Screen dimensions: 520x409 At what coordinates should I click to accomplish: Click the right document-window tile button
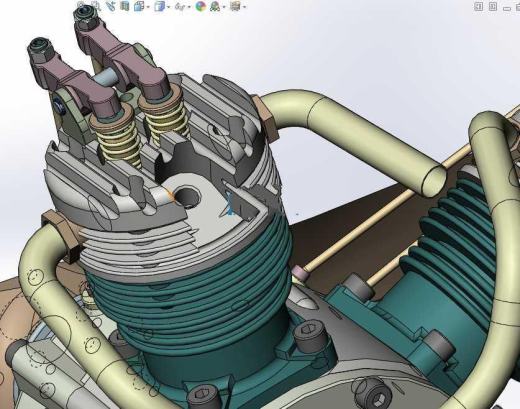493,6
